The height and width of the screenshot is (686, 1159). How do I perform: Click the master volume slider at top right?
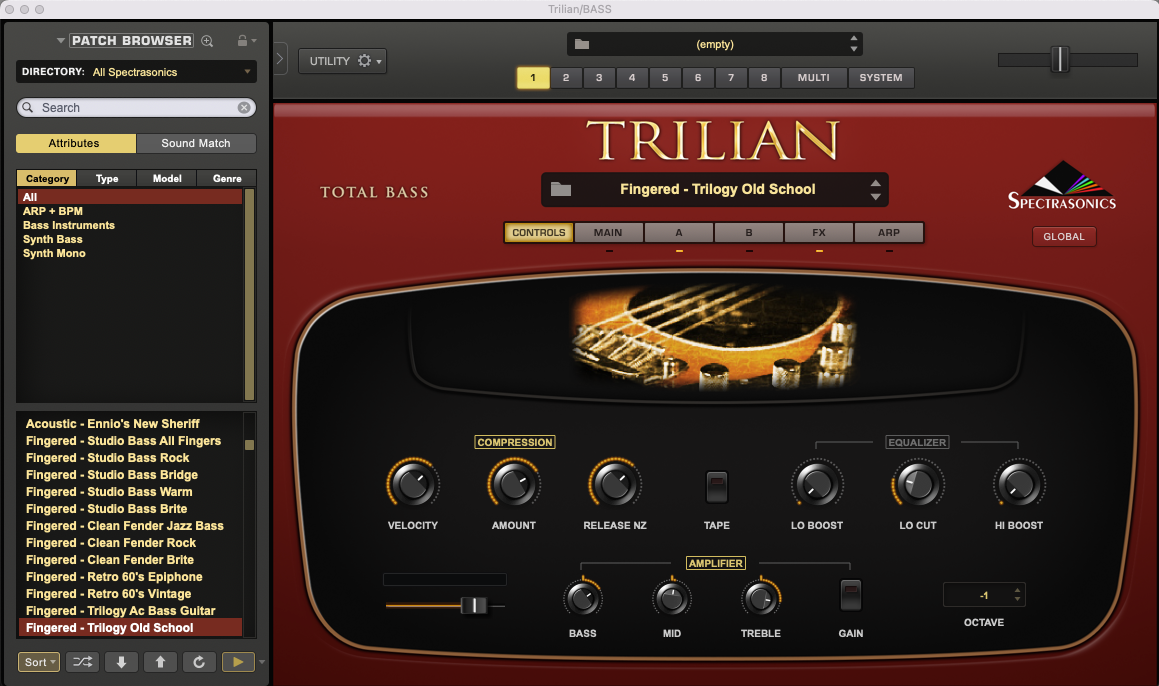1067,59
